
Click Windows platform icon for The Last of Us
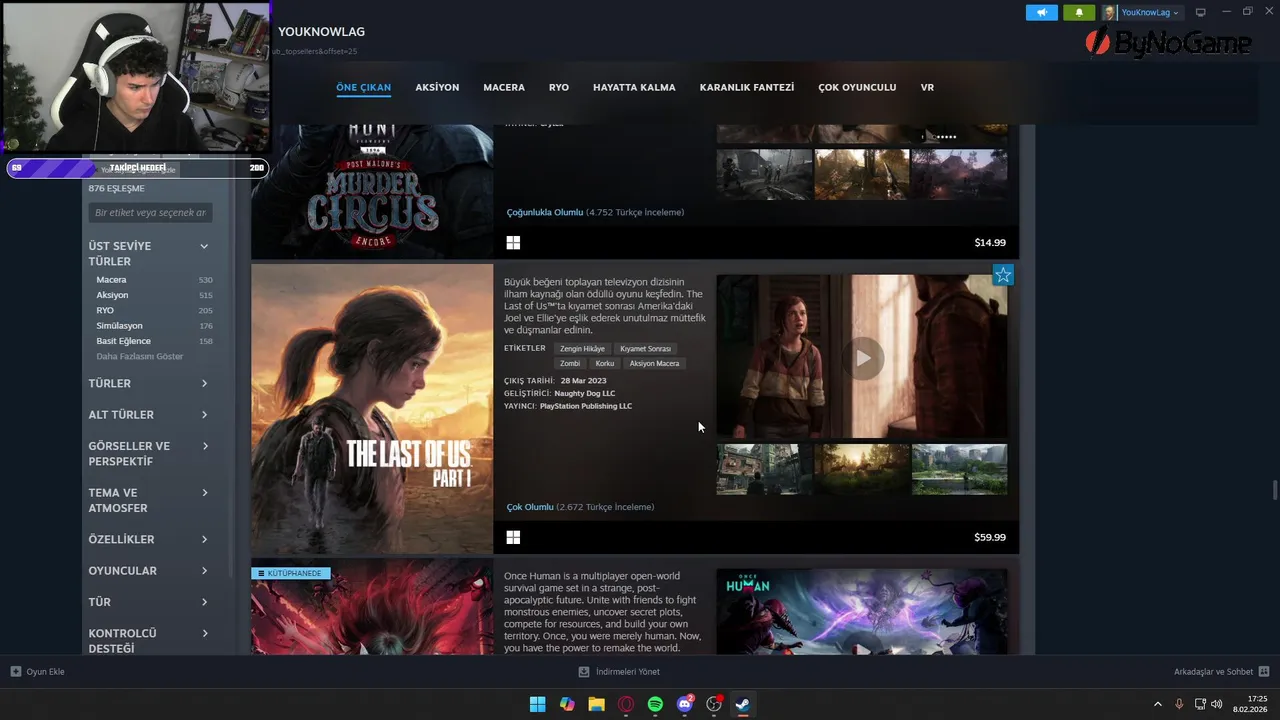(x=513, y=537)
